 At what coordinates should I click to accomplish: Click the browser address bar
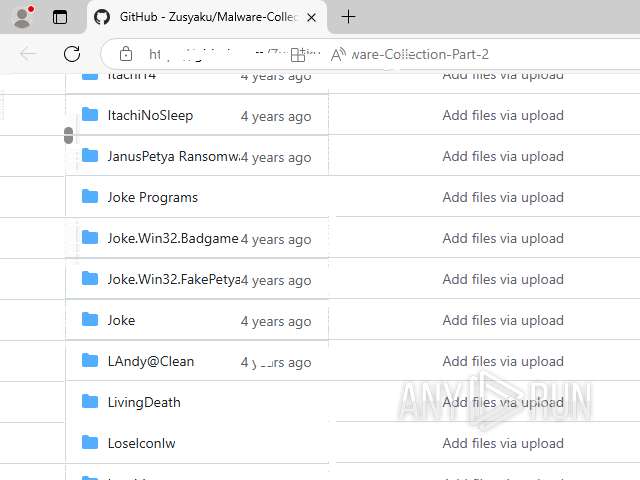click(x=371, y=54)
